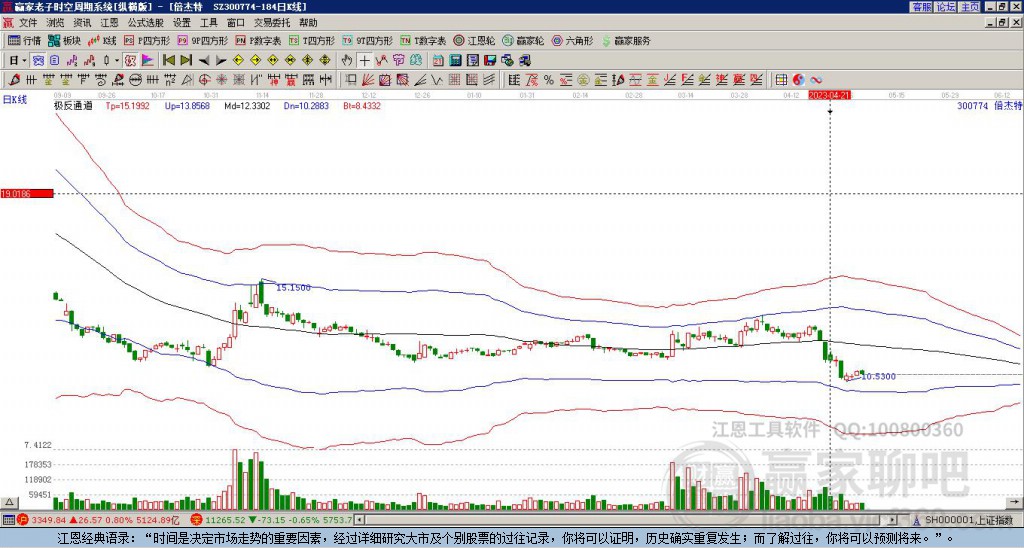This screenshot has width=1024, height=548.
Task: Click the 日K线 label at chart corner
Action: click(15, 99)
